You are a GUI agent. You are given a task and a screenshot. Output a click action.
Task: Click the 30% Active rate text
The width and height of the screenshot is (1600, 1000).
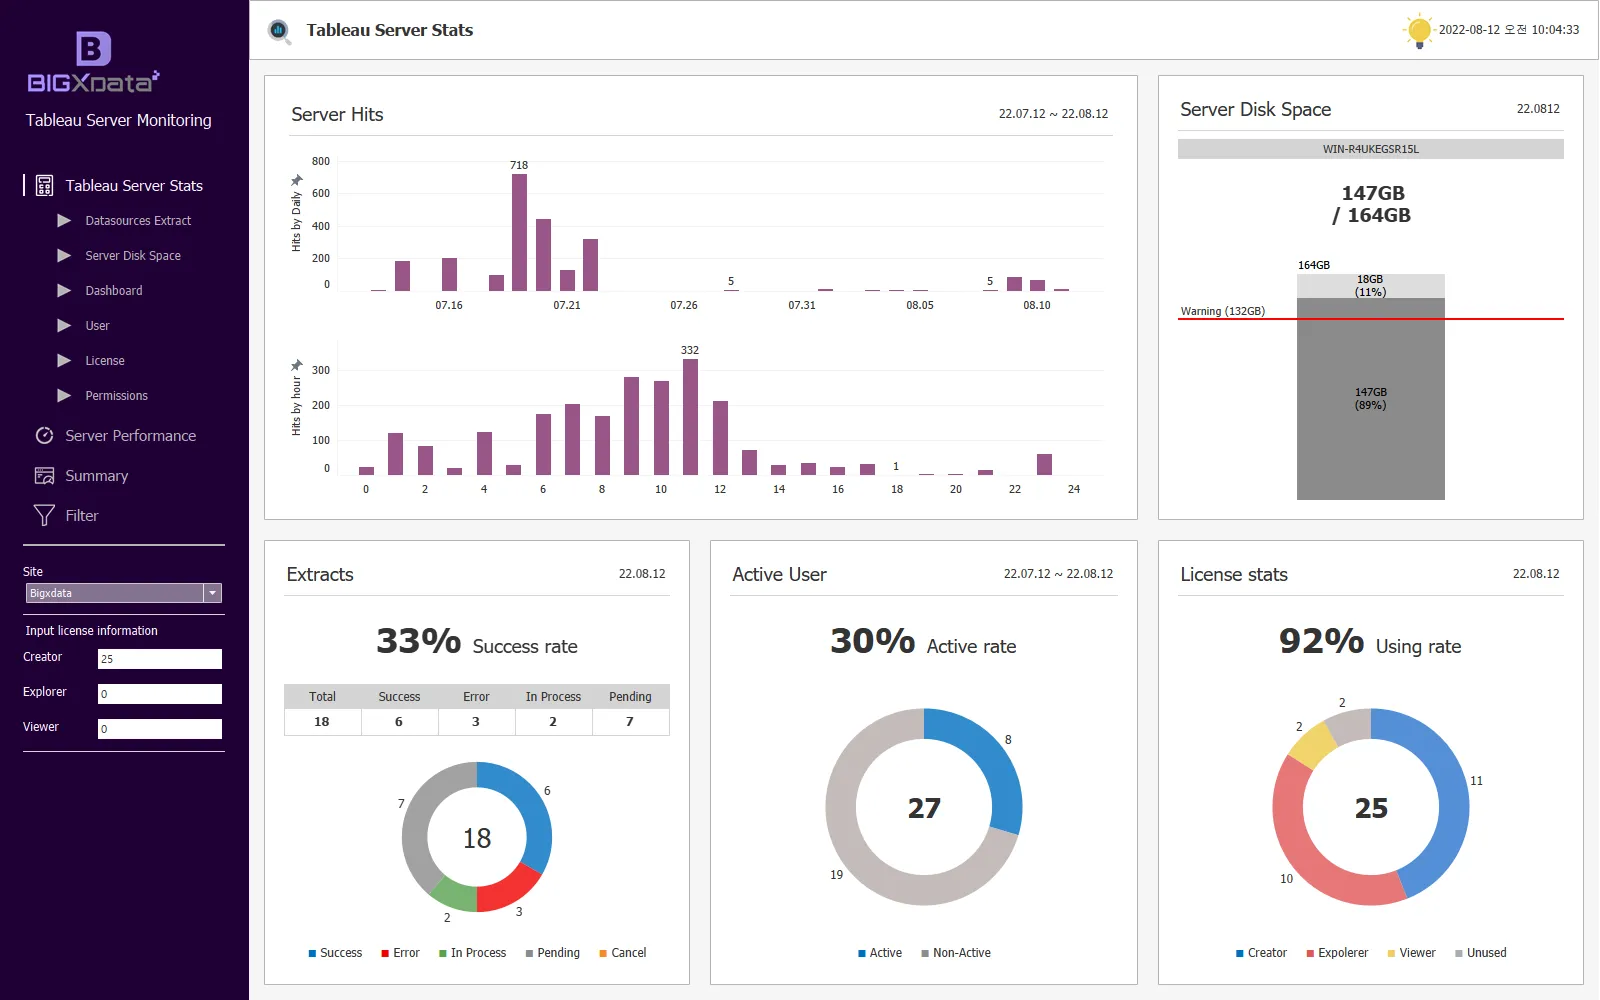[x=923, y=642]
